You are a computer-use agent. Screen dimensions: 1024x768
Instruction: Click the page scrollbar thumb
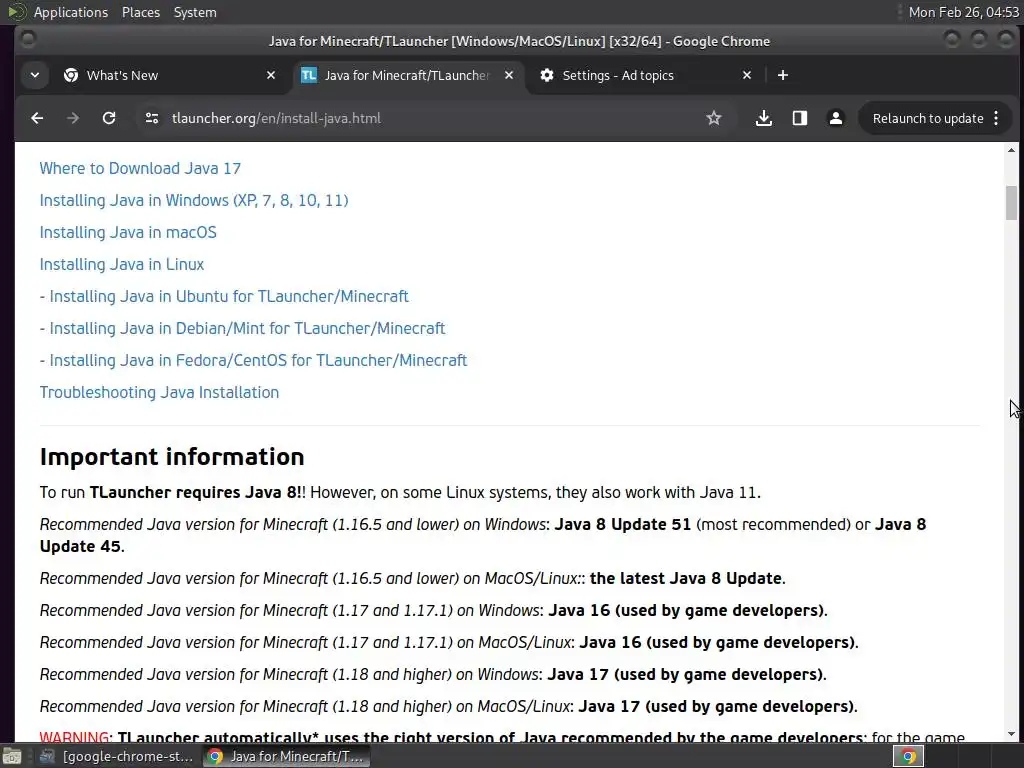coord(1011,203)
